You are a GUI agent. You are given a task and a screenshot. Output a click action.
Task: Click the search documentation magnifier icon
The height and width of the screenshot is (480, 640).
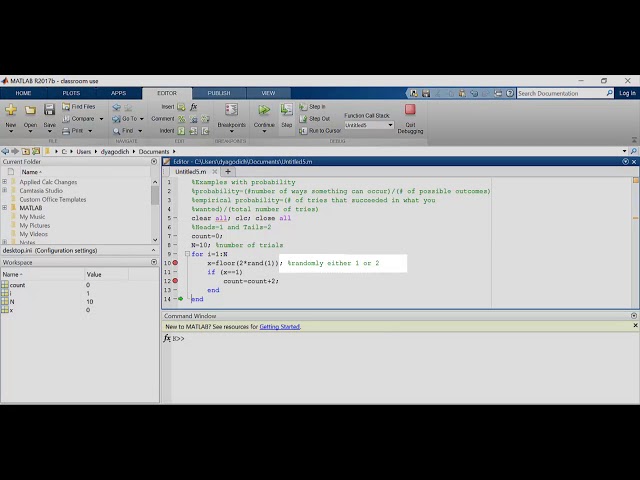click(x=609, y=93)
